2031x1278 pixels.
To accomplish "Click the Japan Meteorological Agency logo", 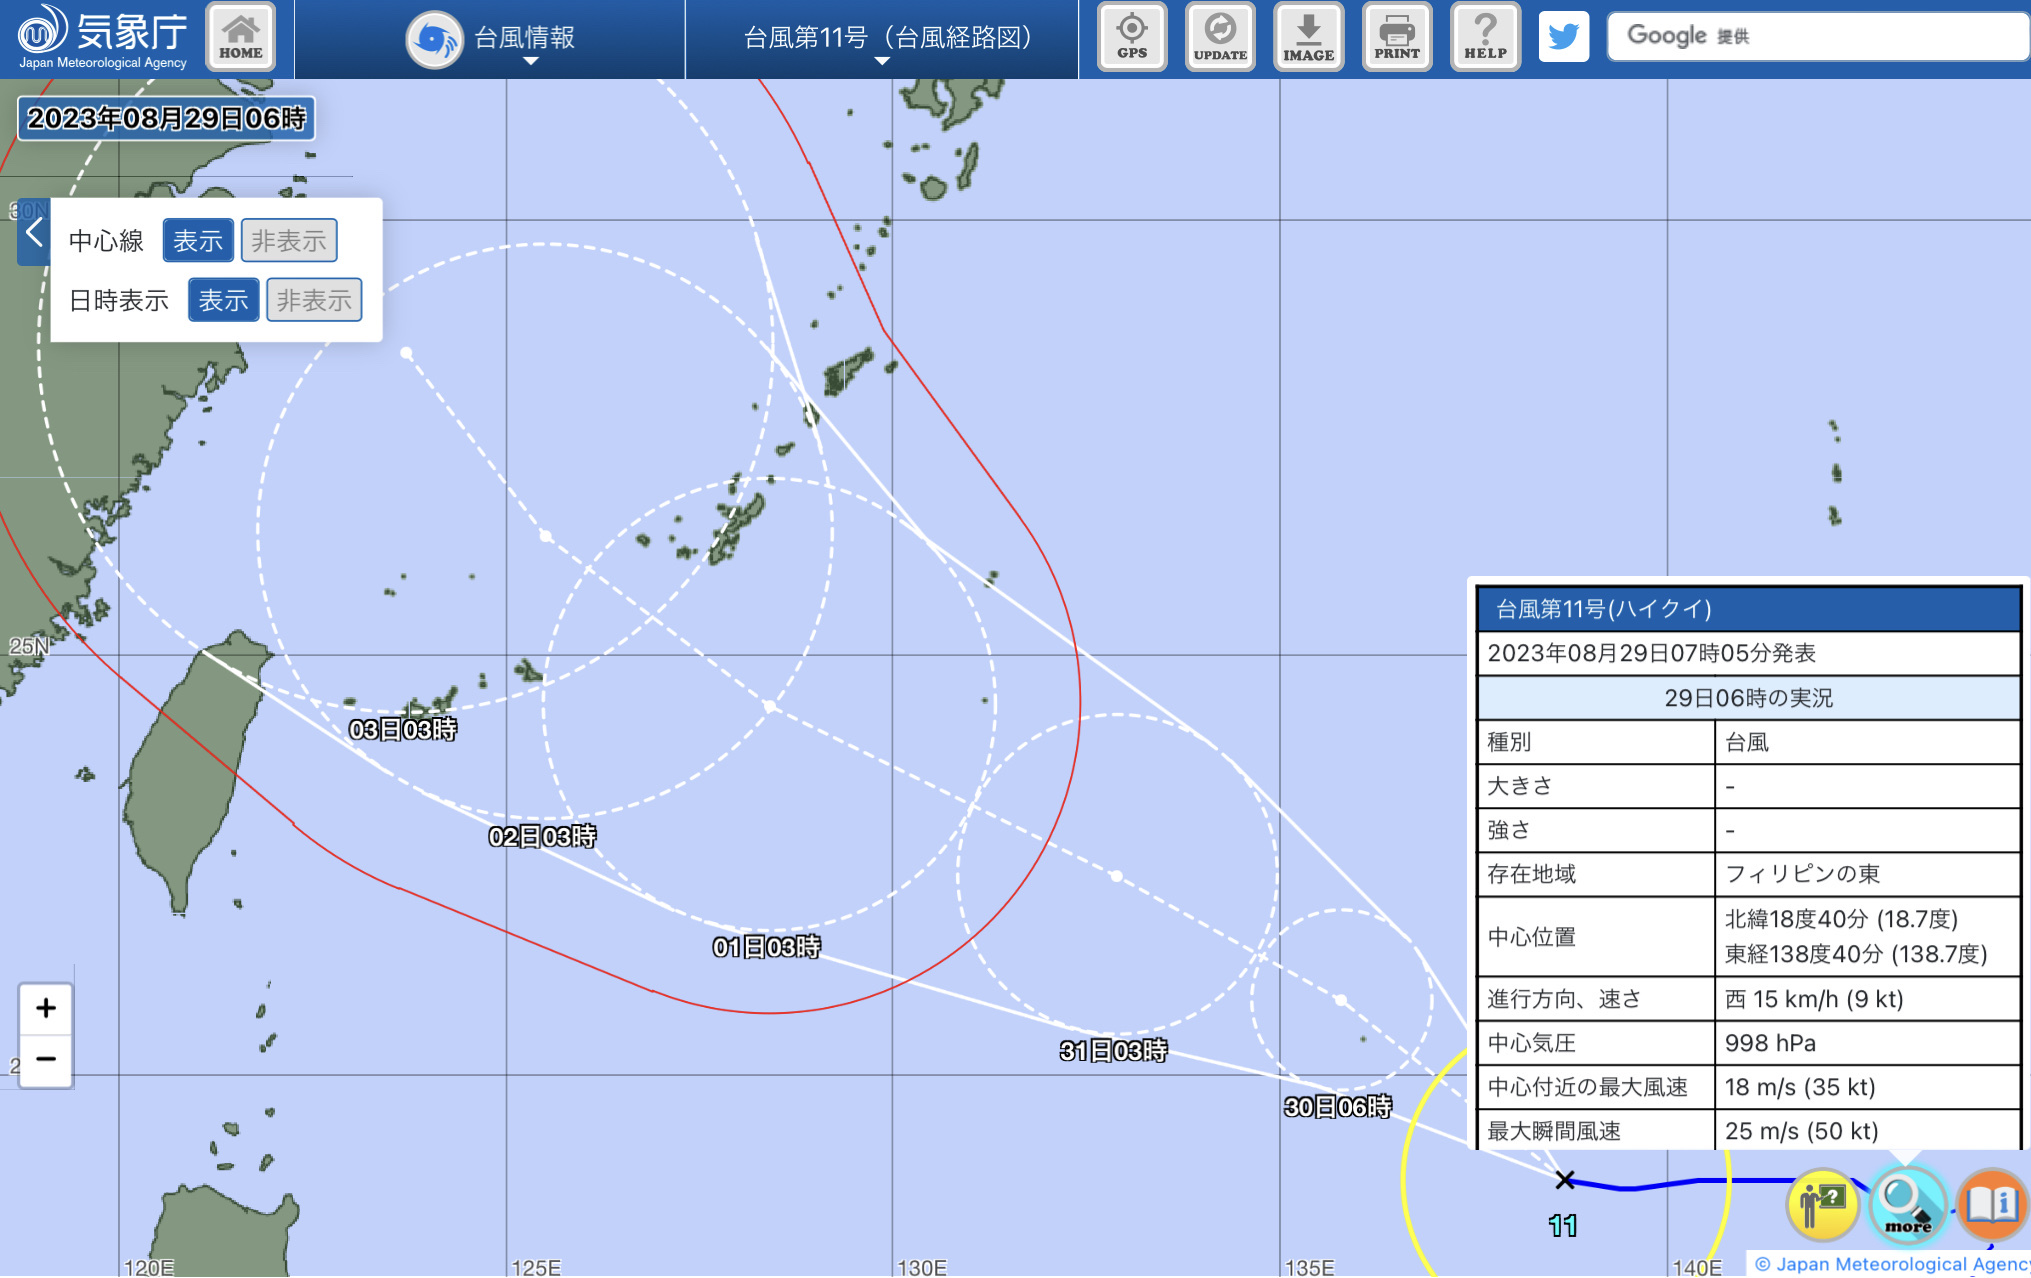I will pyautogui.click(x=102, y=37).
